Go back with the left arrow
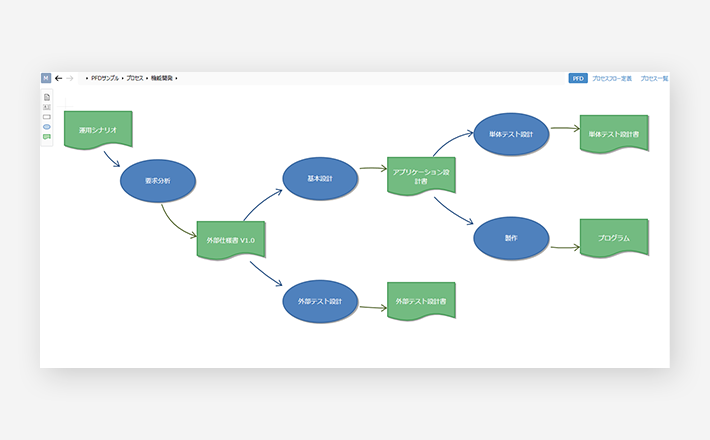 click(x=58, y=78)
